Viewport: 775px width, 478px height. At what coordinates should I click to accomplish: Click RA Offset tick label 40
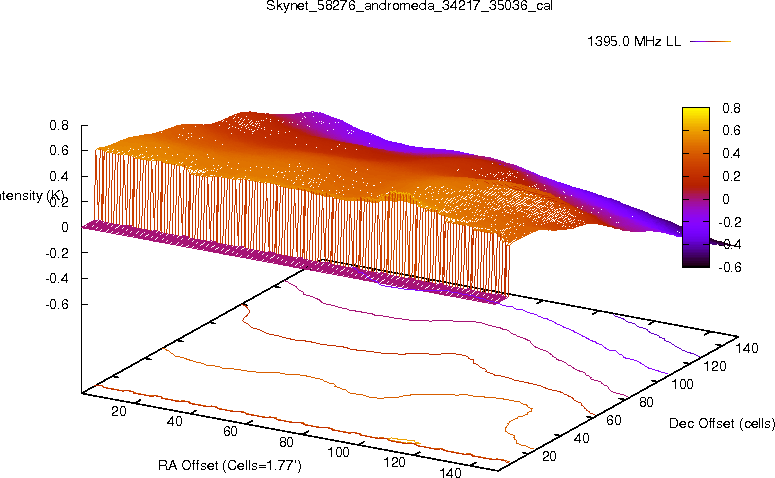174,421
